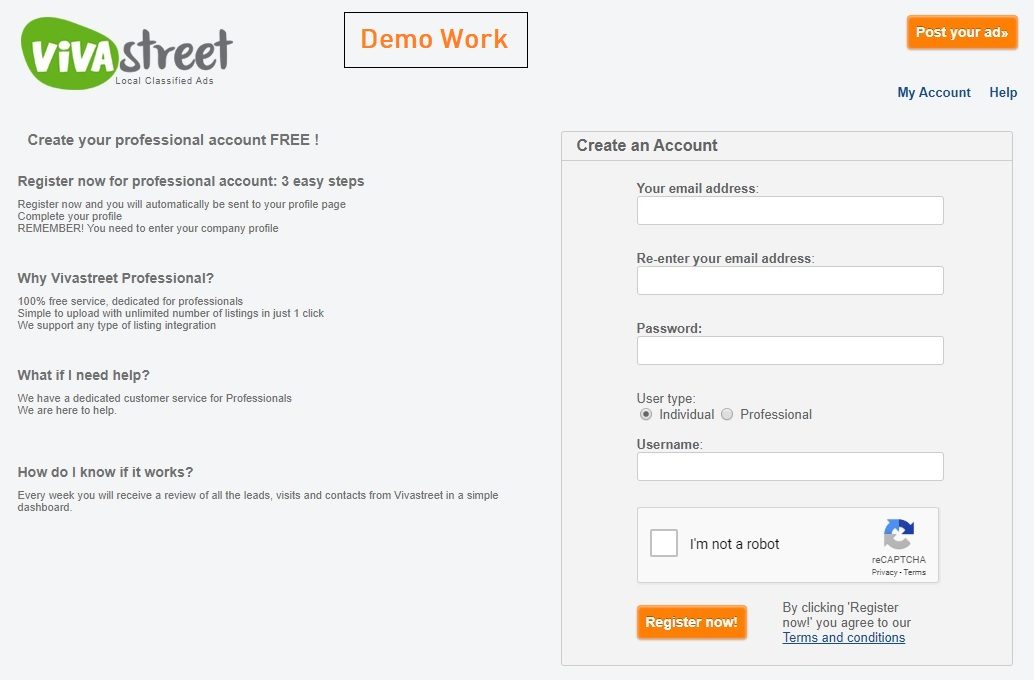This screenshot has width=1034, height=680.
Task: Open the reCAPTCHA Terms link
Action: [915, 572]
